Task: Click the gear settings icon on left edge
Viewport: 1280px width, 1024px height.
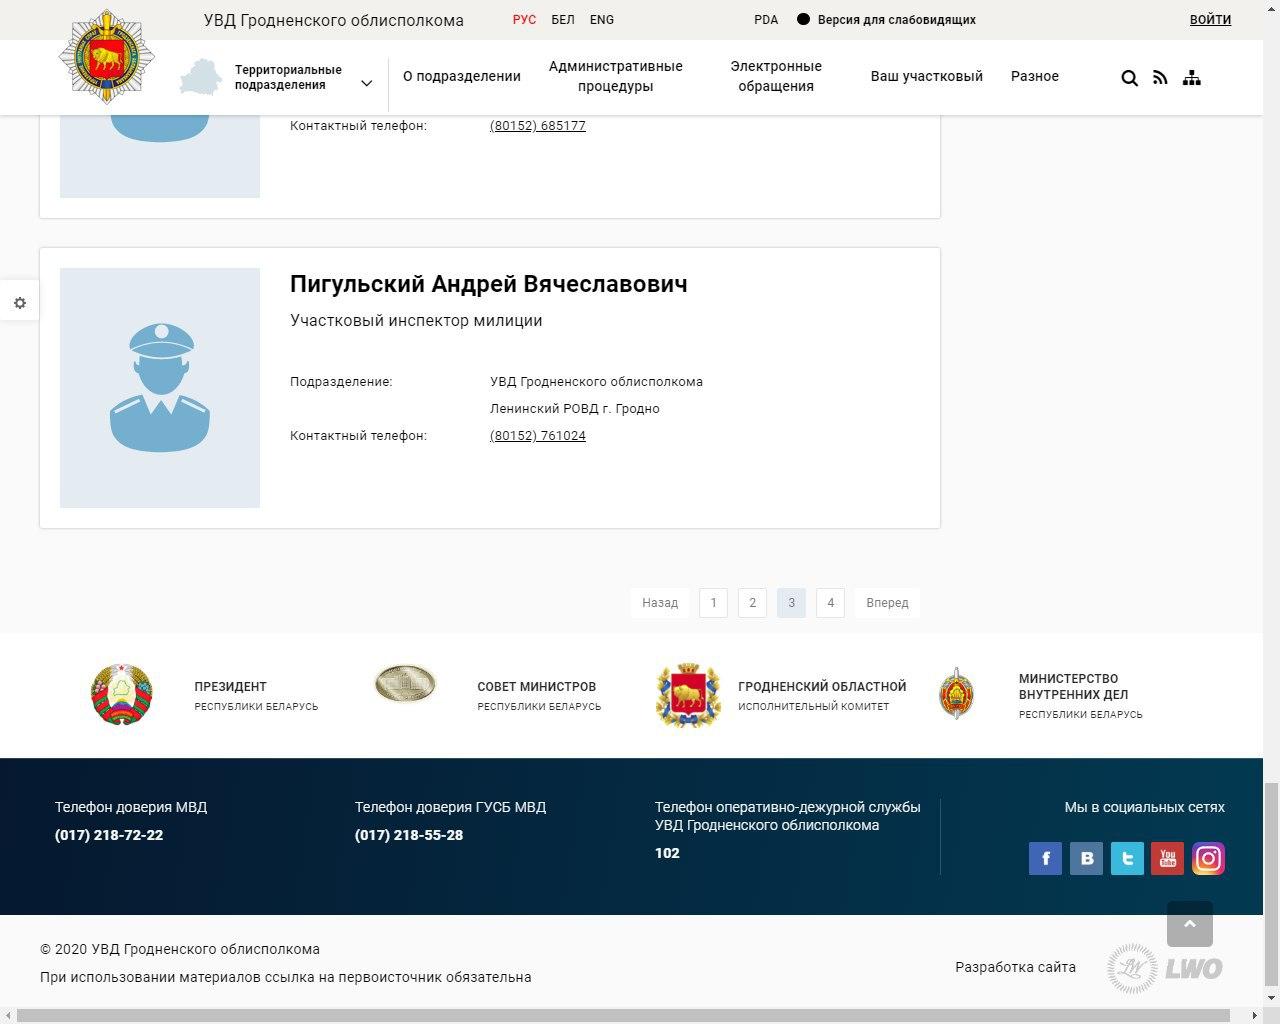Action: (20, 303)
